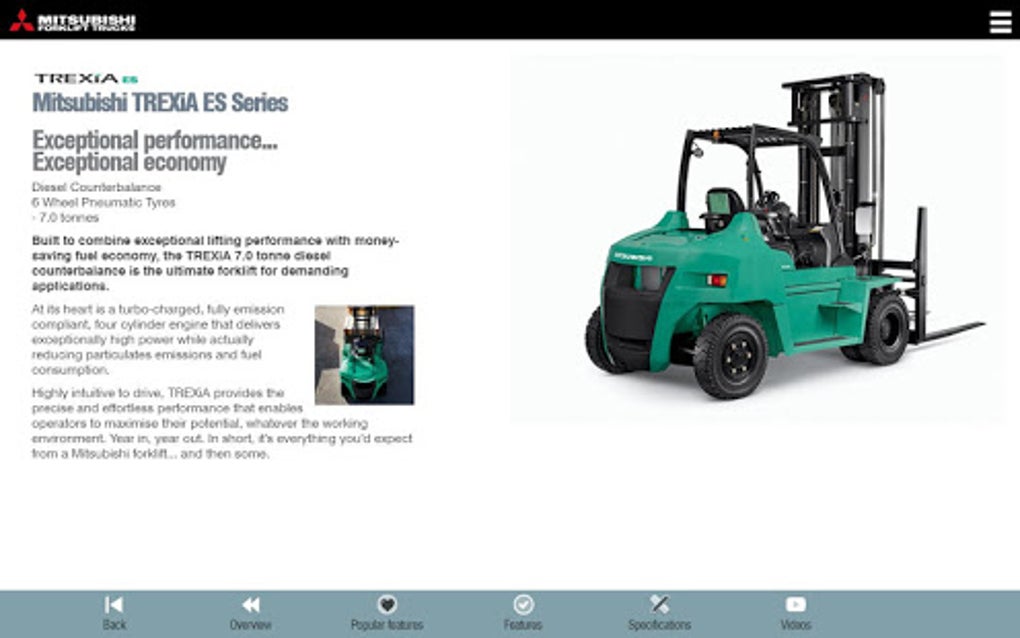Open the hamburger menu icon
The height and width of the screenshot is (638, 1020).
point(1000,21)
